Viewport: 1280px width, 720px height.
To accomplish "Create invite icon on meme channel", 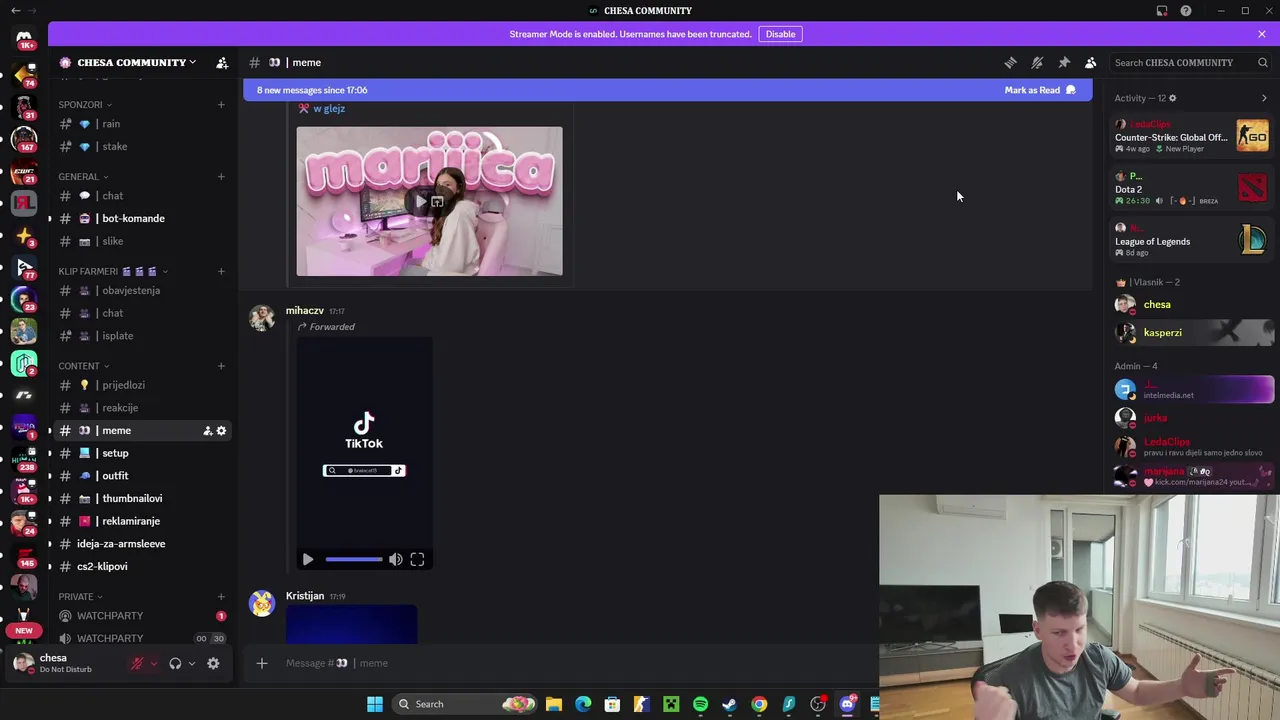I will [x=207, y=431].
